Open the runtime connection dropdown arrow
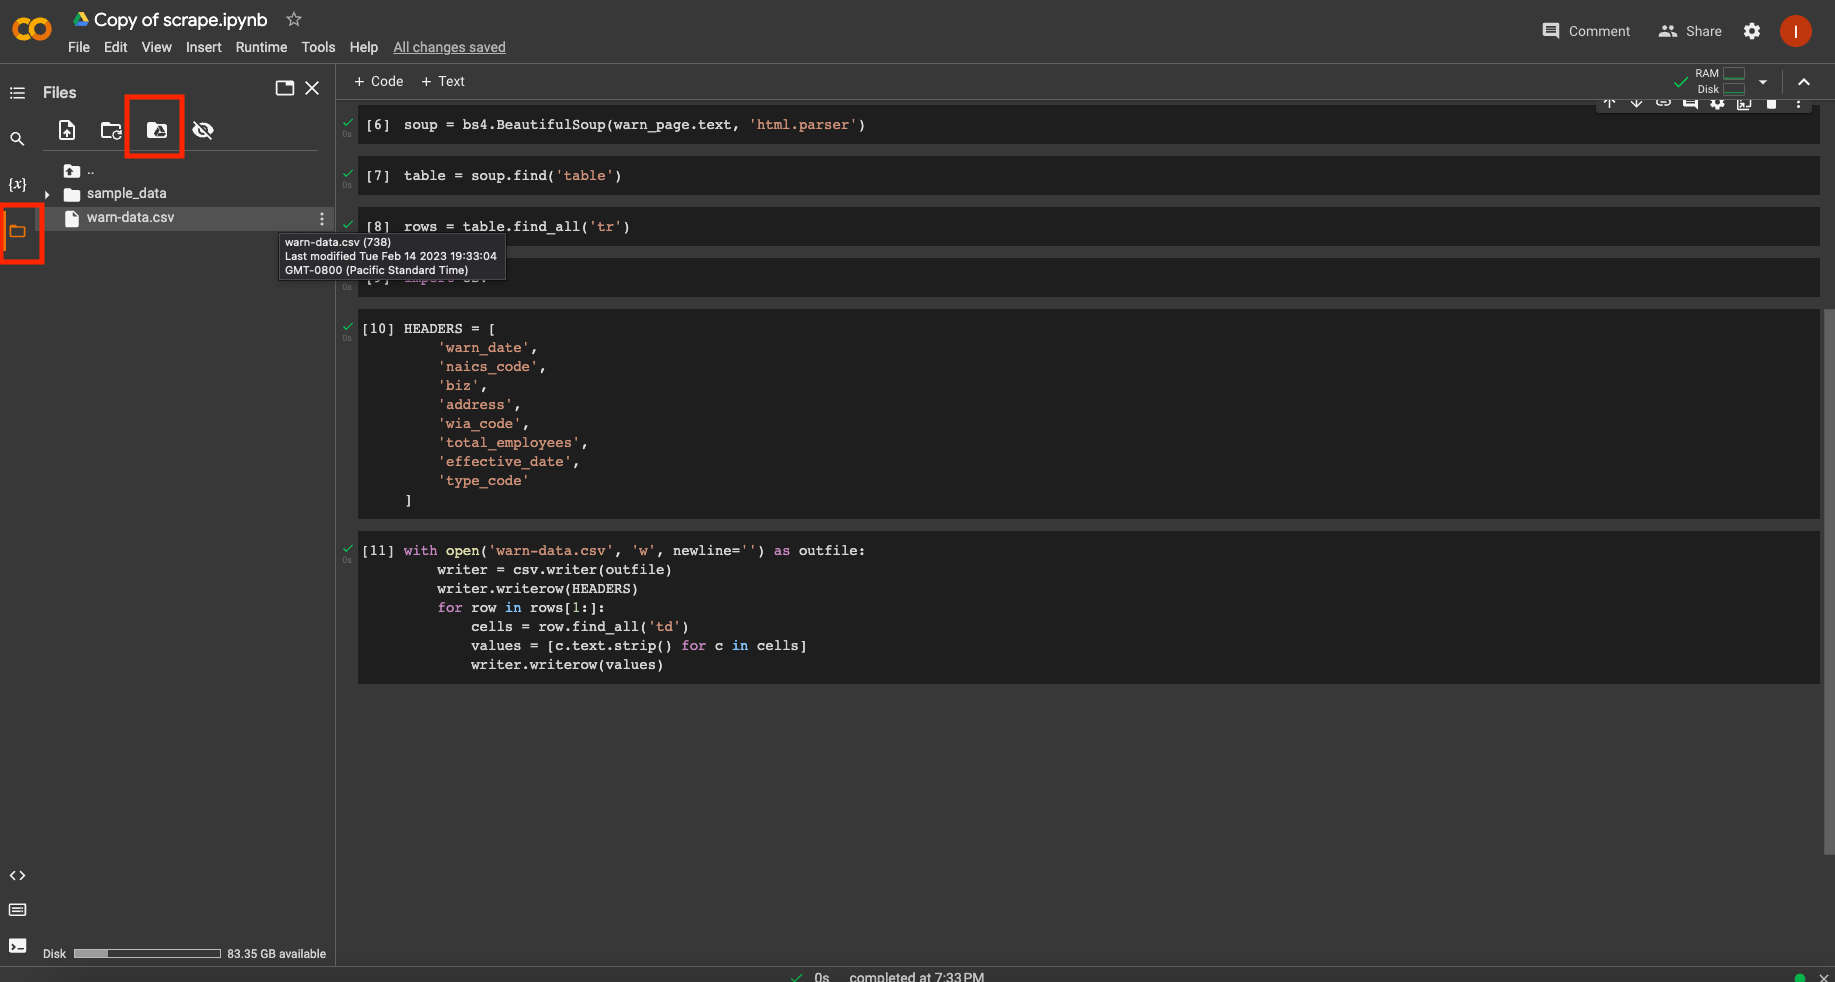This screenshot has width=1835, height=982. coord(1763,82)
